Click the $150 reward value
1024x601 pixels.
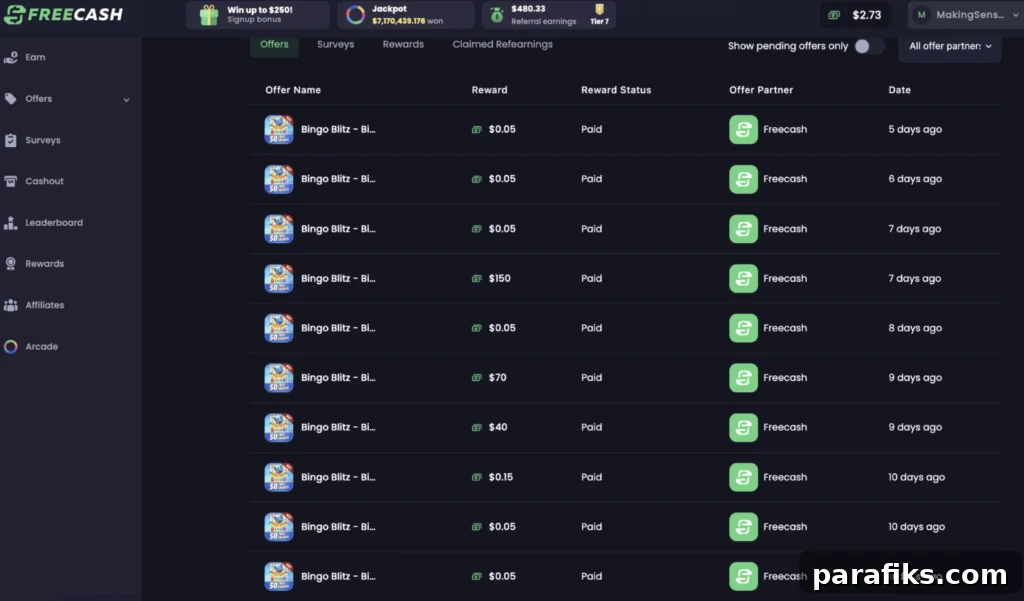point(500,278)
